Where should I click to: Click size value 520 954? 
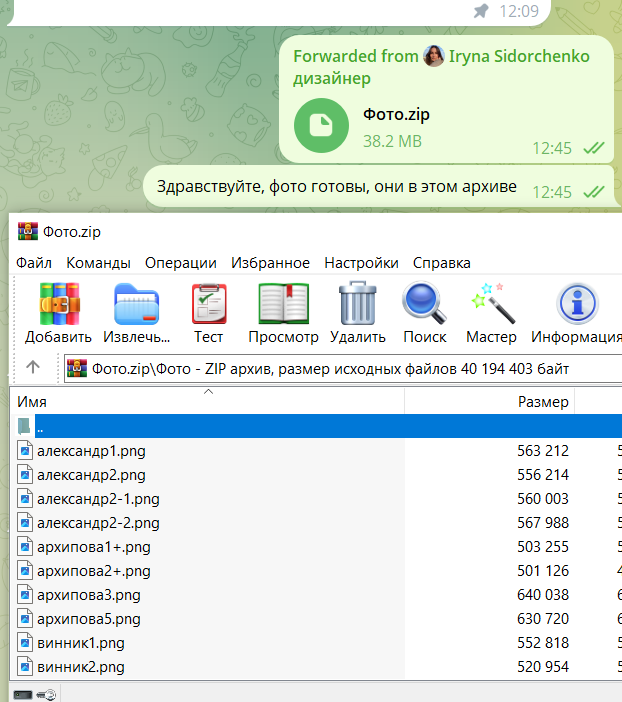(543, 667)
